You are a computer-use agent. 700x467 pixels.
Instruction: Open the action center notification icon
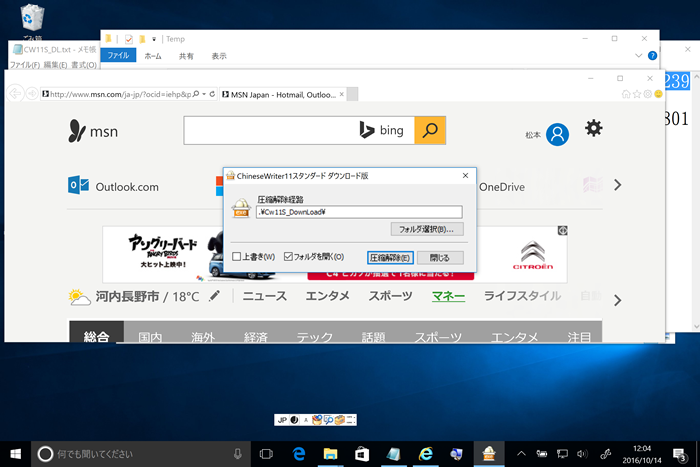680,454
